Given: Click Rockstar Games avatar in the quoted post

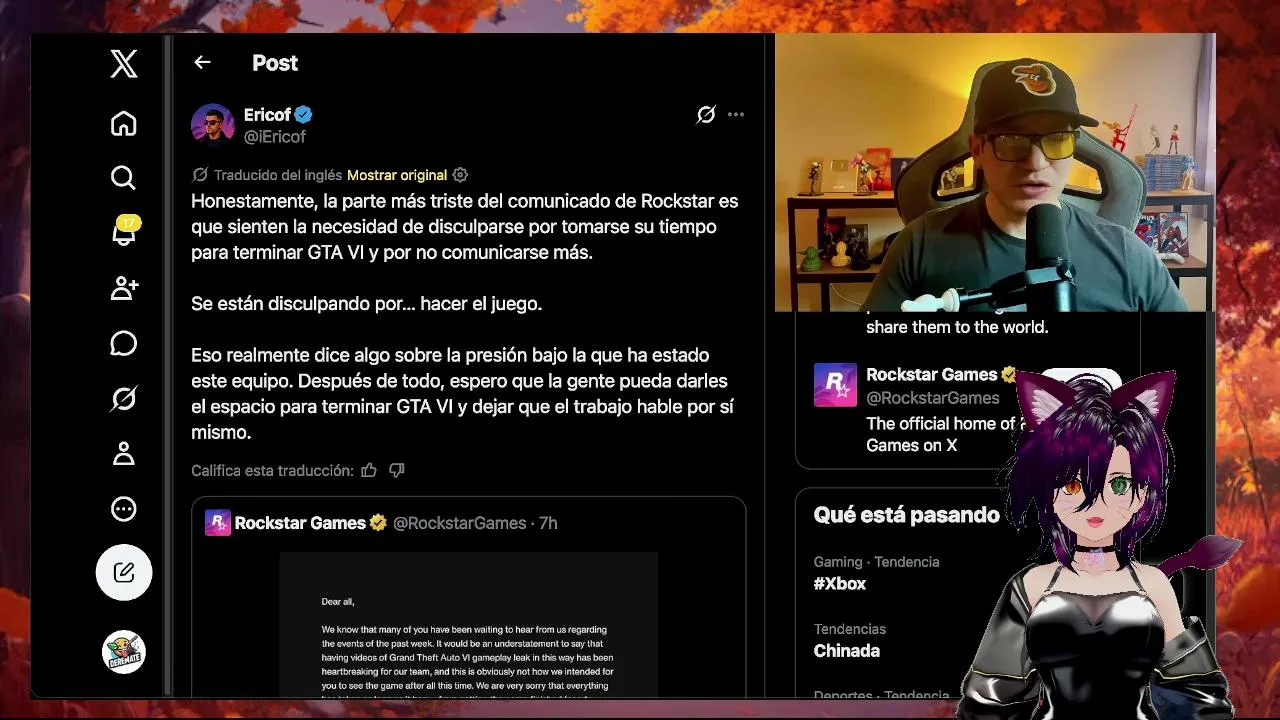Looking at the screenshot, I should (218, 523).
